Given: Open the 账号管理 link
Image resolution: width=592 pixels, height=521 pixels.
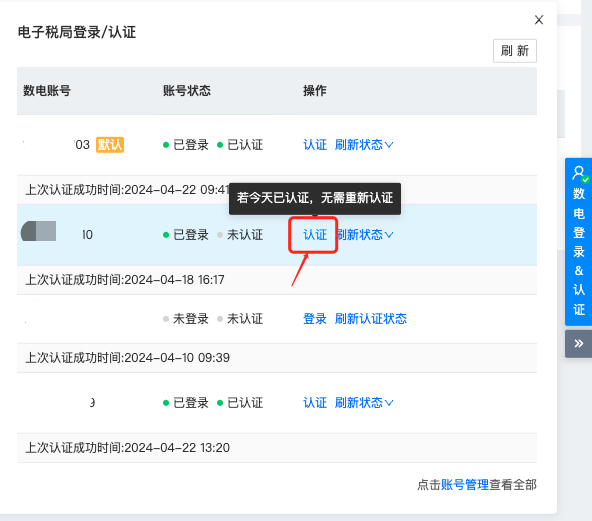Looking at the screenshot, I should pyautogui.click(x=465, y=485).
